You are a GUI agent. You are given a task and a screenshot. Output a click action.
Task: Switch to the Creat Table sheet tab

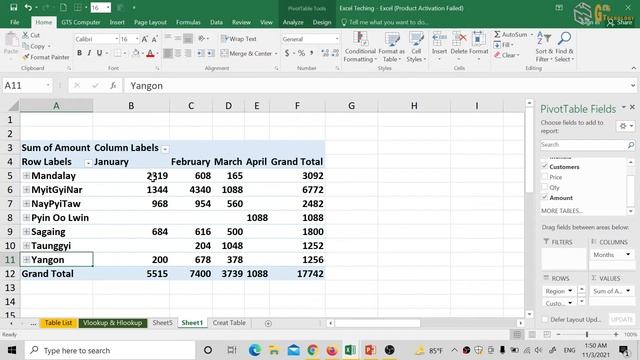(229, 323)
